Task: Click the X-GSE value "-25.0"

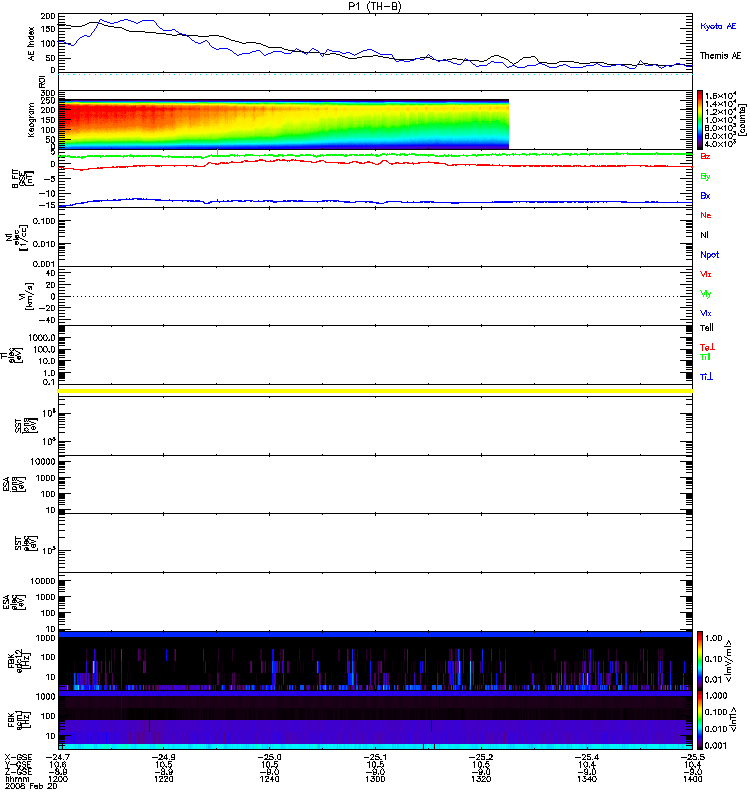Action: coord(269,757)
